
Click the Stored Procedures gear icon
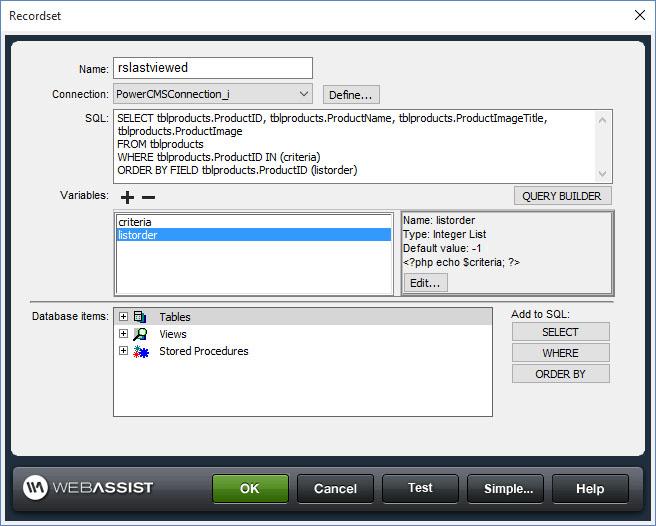coord(141,352)
